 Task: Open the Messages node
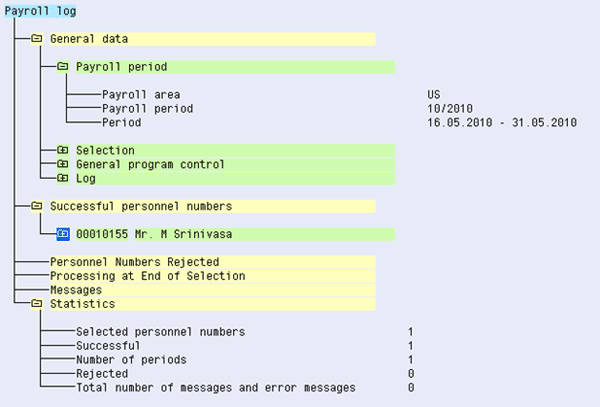pyautogui.click(x=78, y=289)
